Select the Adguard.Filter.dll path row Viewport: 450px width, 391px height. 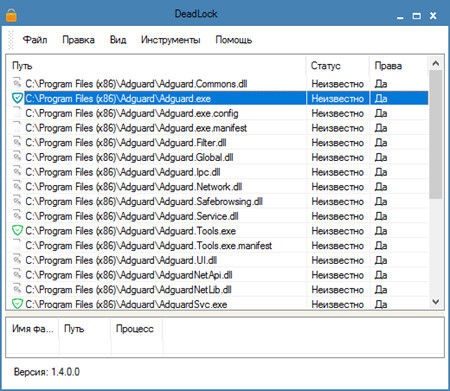(126, 143)
